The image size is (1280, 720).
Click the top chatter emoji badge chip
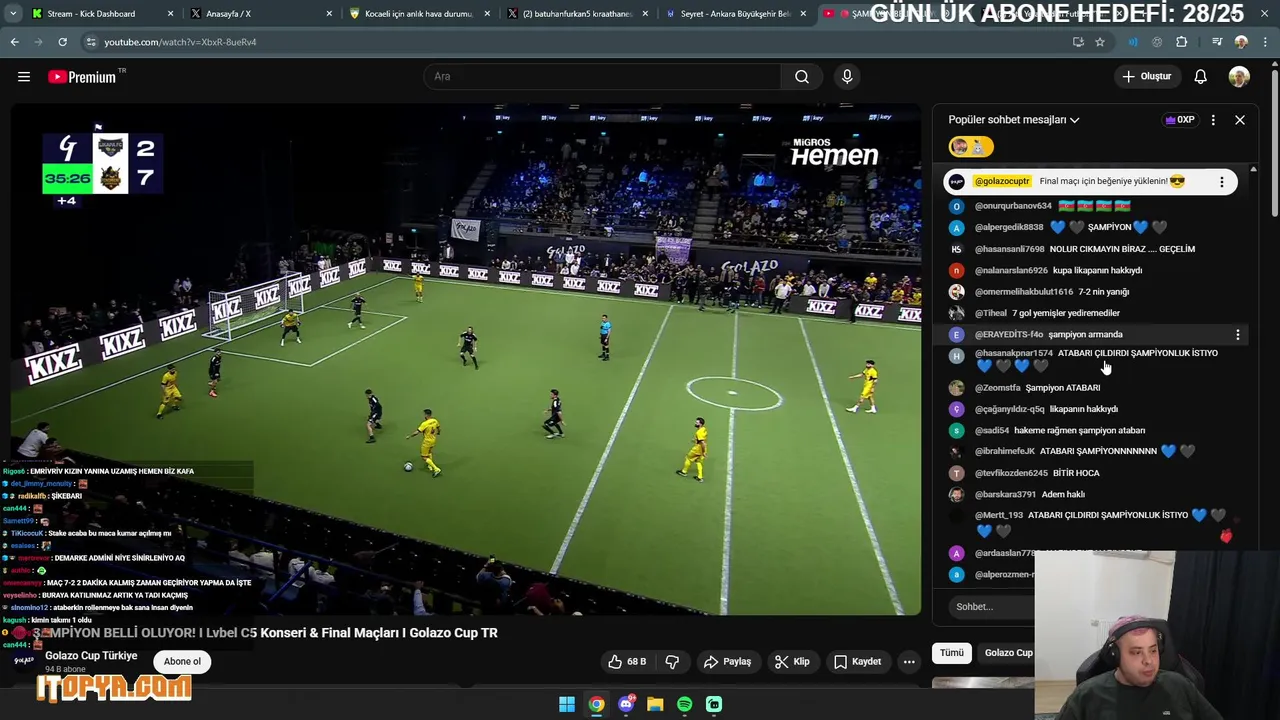tap(970, 147)
